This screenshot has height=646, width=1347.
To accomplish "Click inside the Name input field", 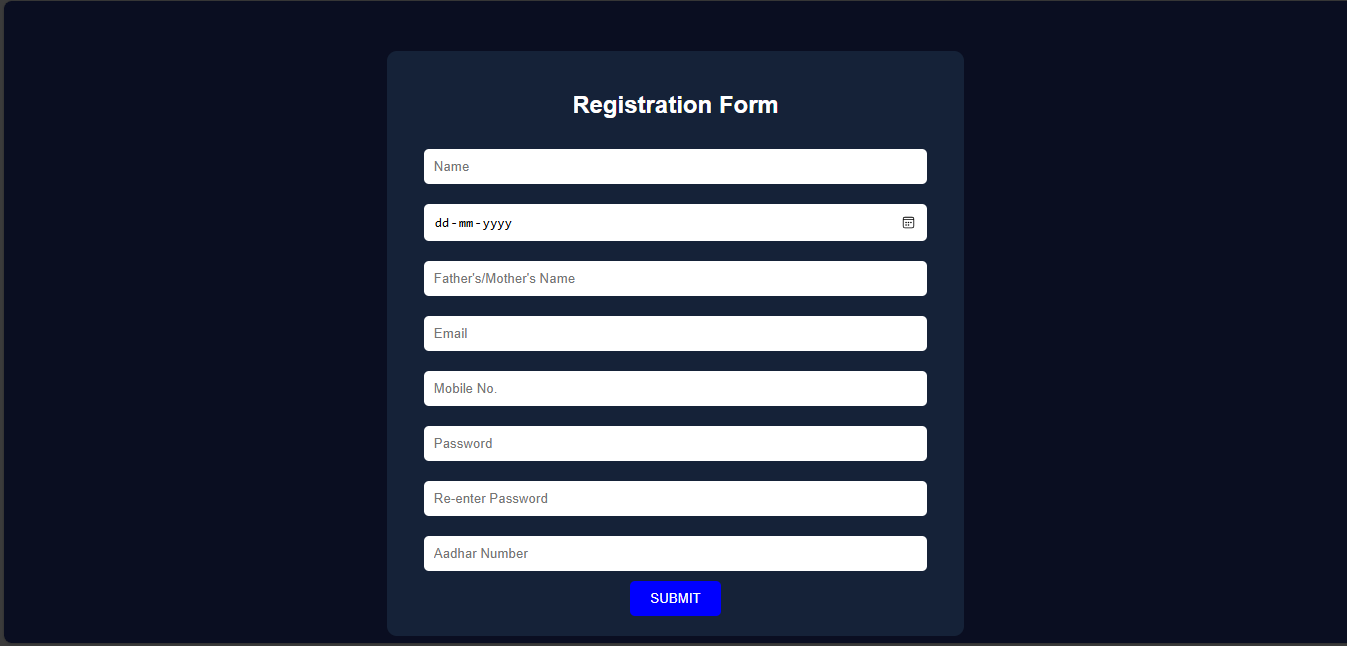I will coord(675,166).
